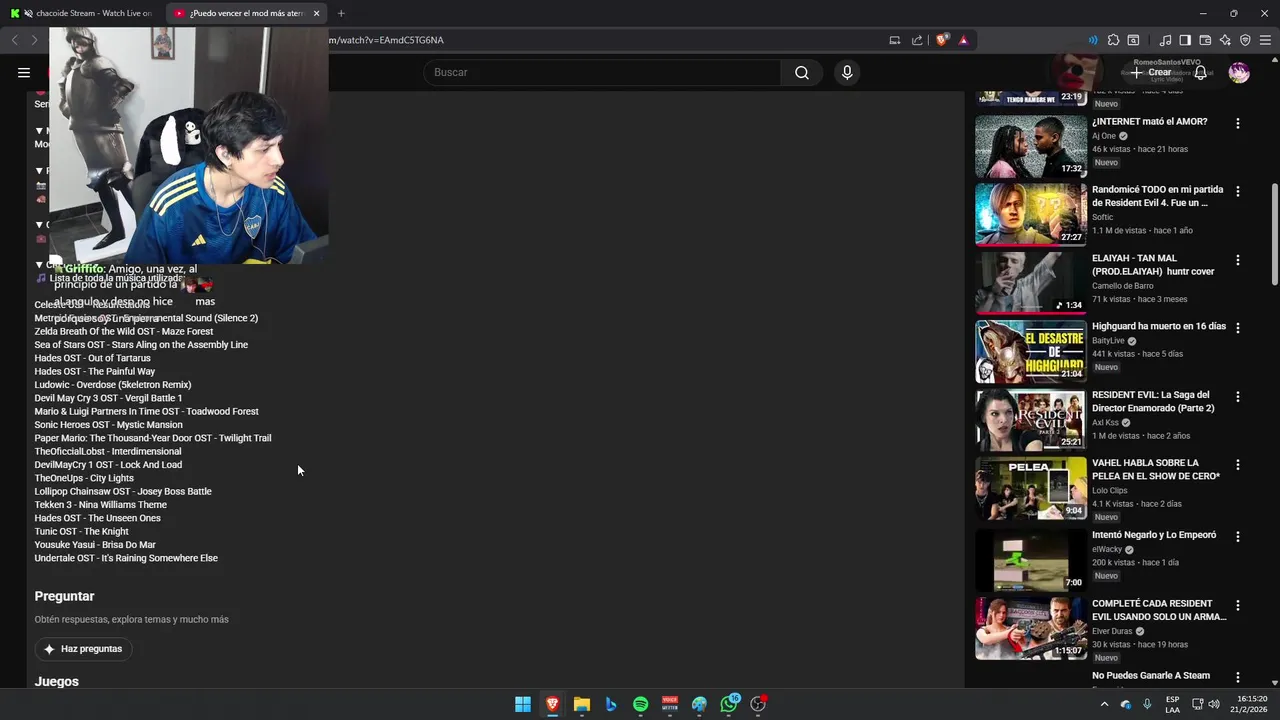The width and height of the screenshot is (1280, 720).
Task: Open Voicemeeter from the taskbar
Action: pos(670,704)
